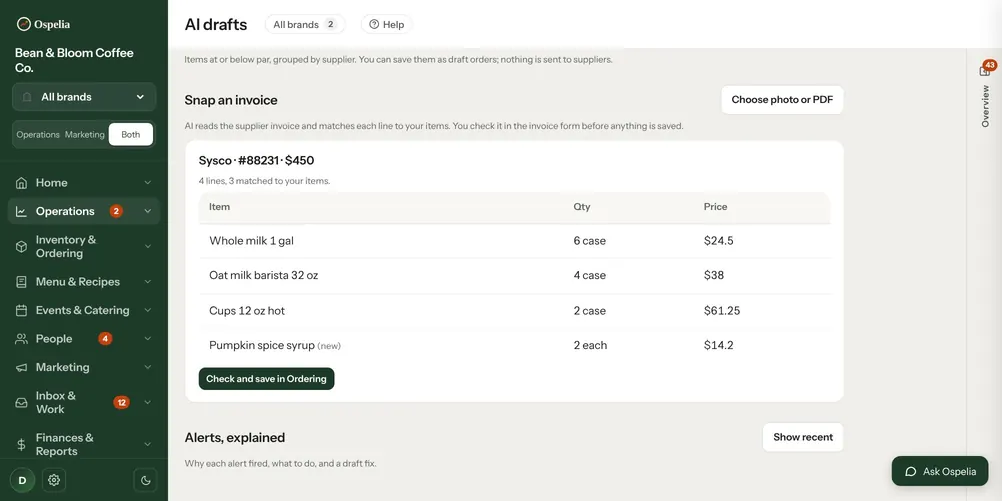
Task: Click the 6 case quantity cell
Action: point(589,241)
